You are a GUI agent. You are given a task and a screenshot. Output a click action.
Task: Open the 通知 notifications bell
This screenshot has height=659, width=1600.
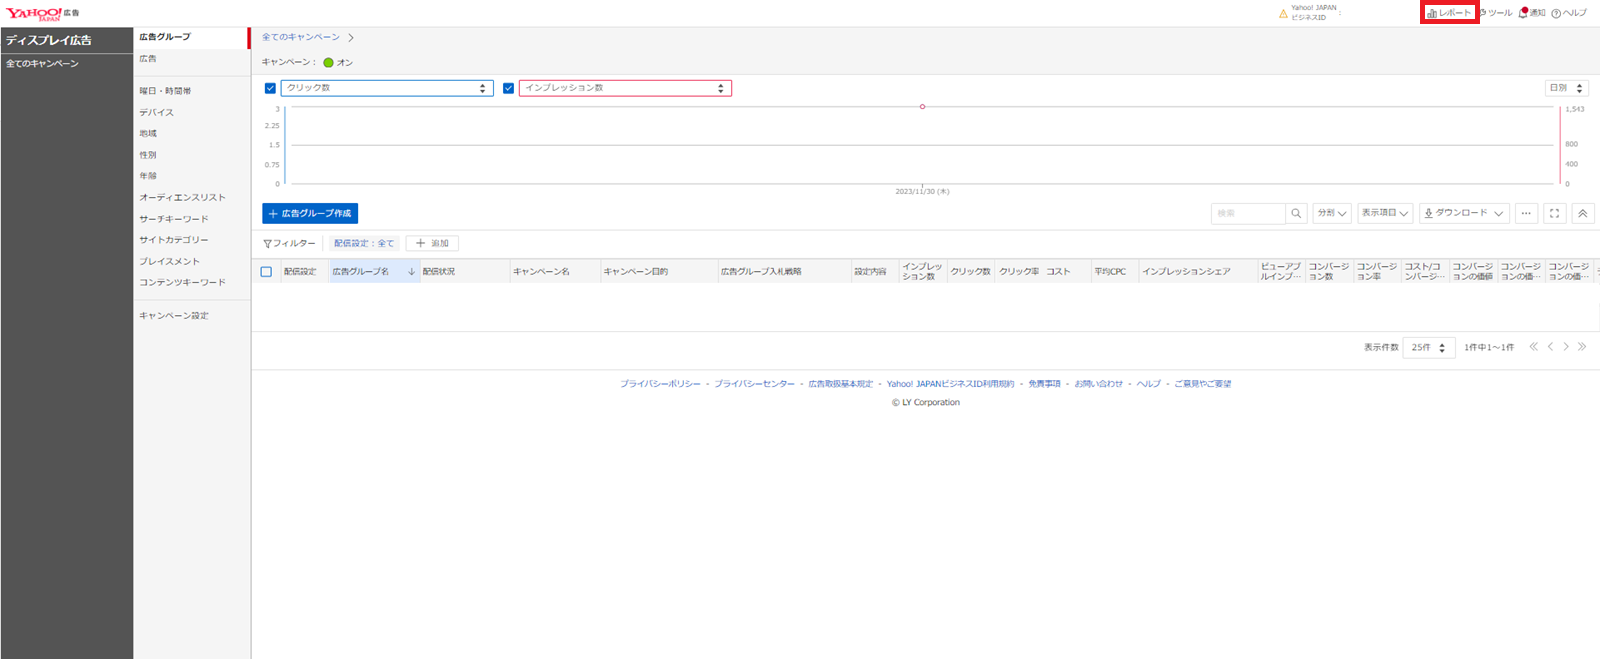[x=1532, y=13]
